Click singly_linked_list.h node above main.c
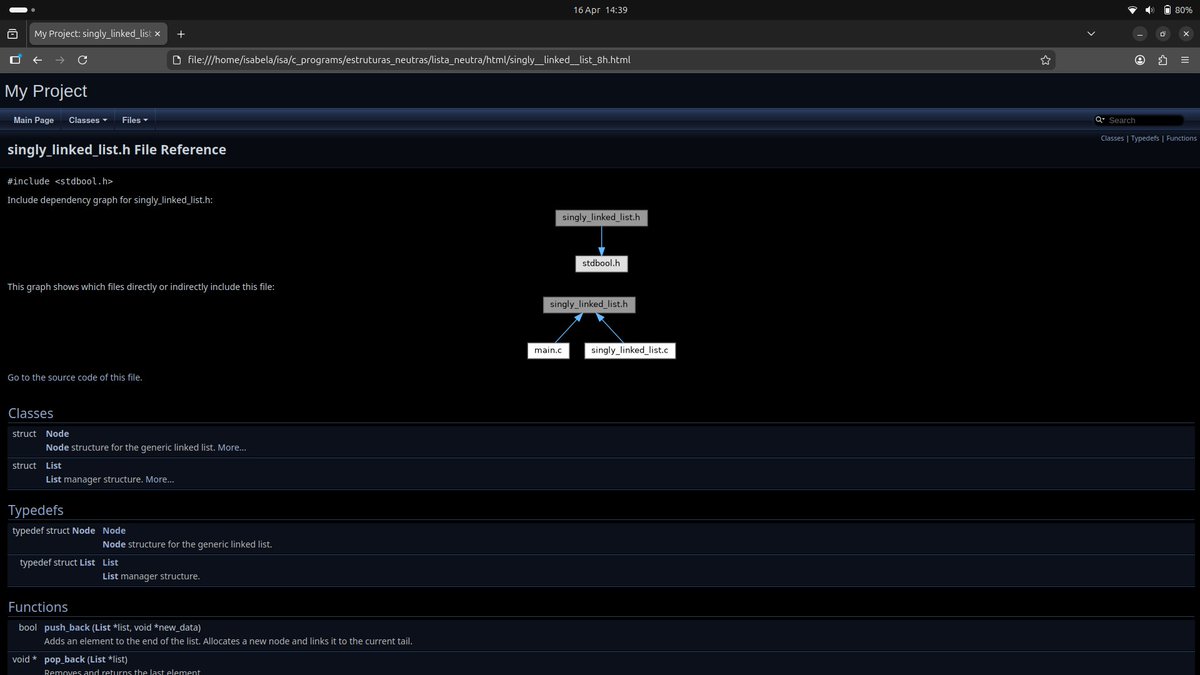 tap(589, 304)
